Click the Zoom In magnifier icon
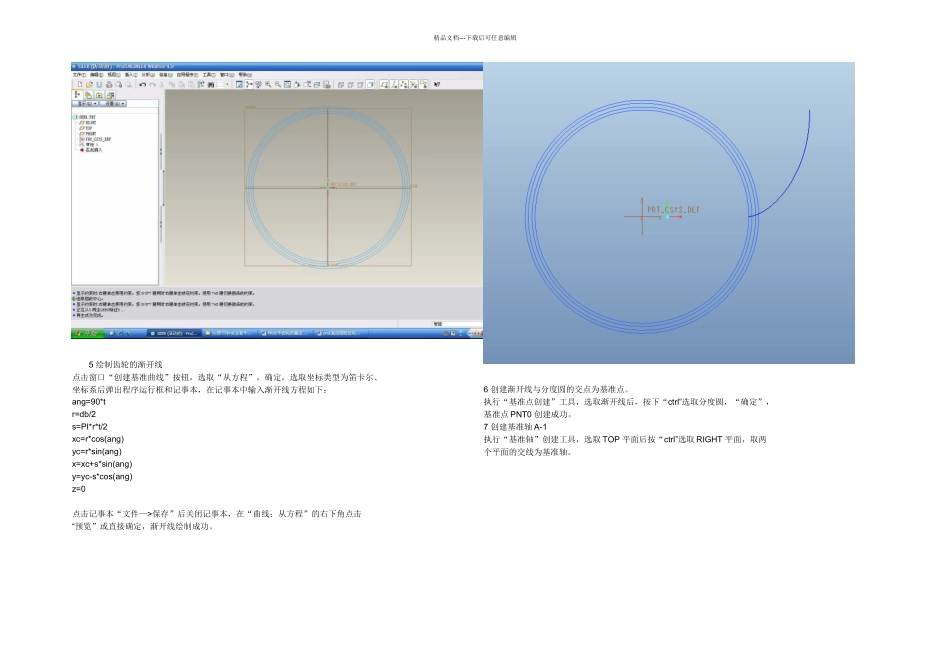Image resolution: width=950 pixels, height=672 pixels. 268,84
